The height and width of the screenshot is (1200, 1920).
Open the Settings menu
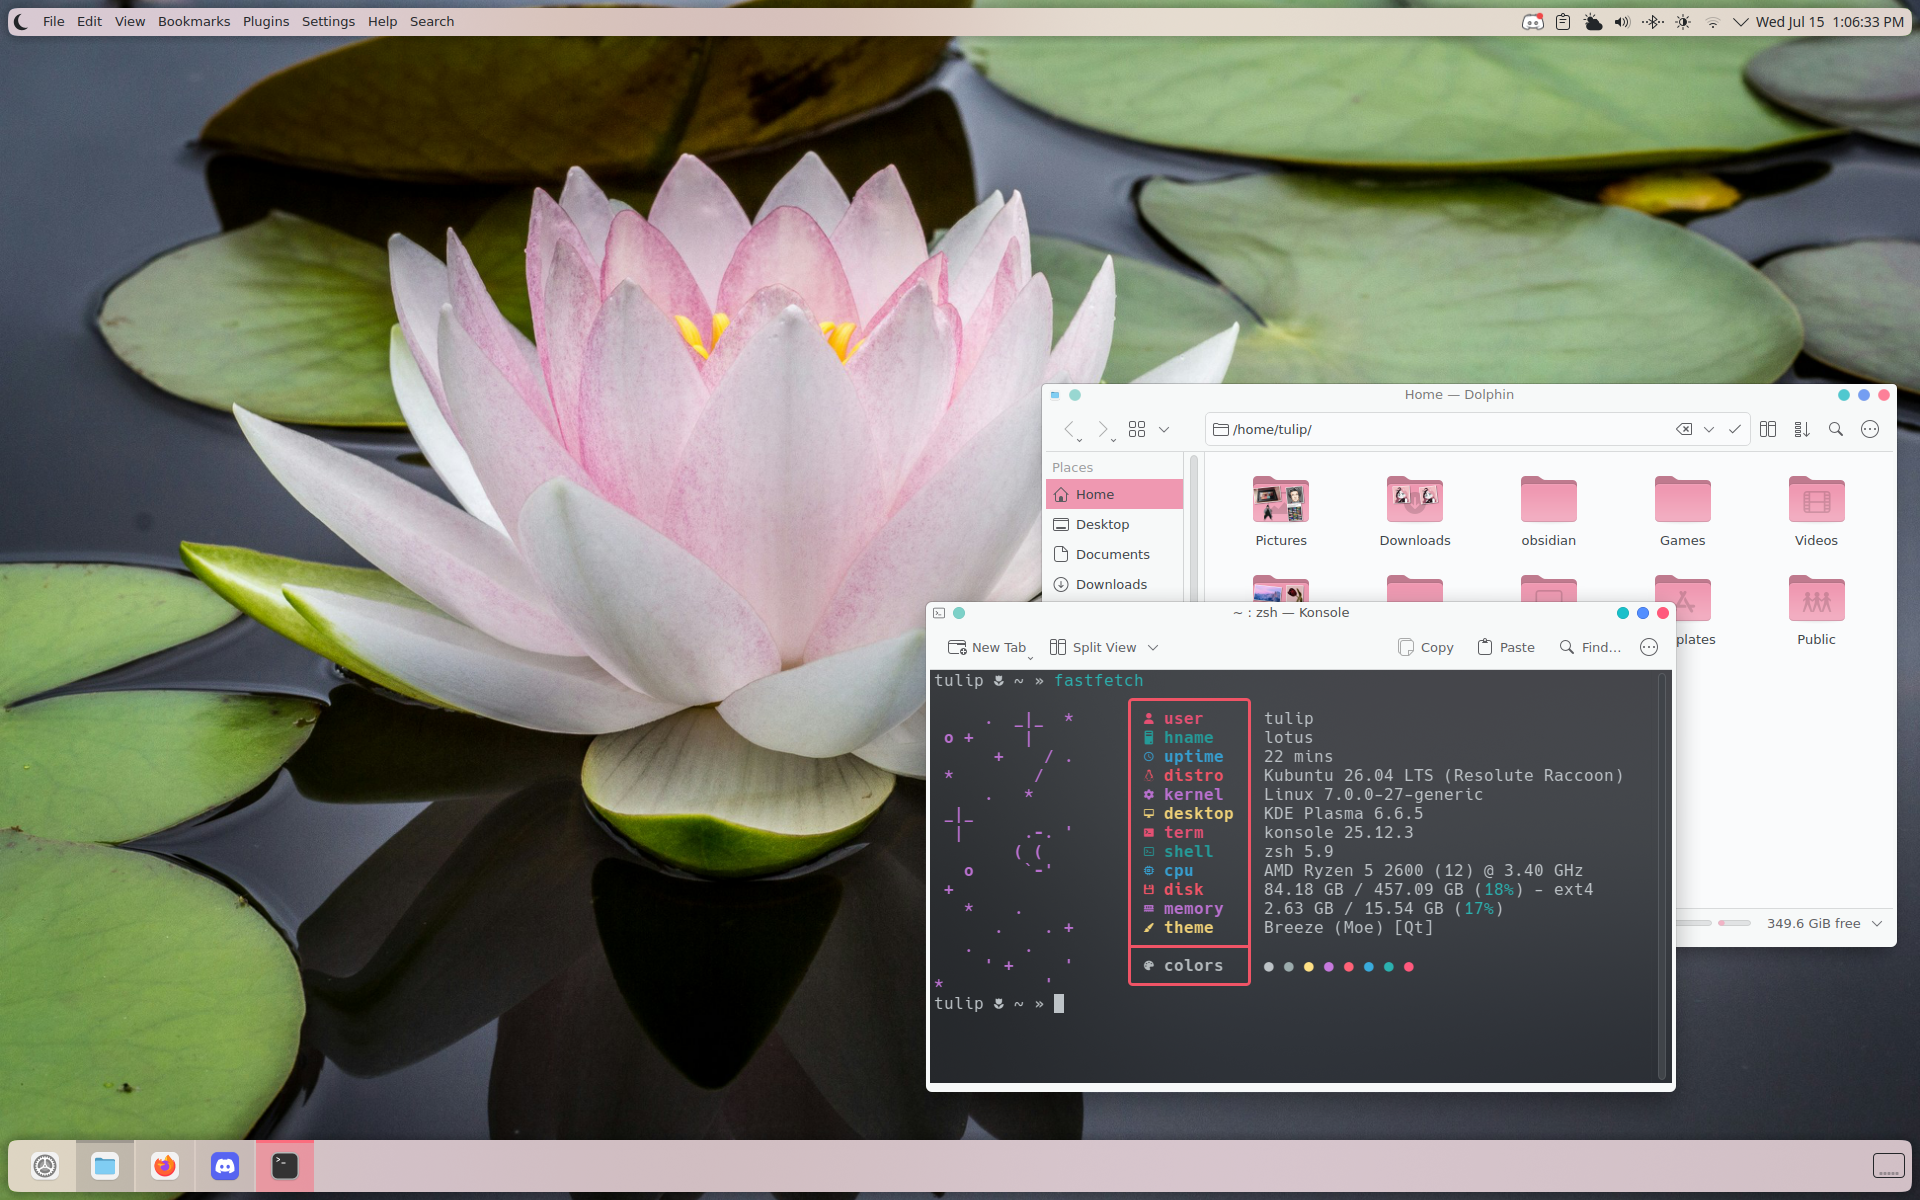[328, 21]
